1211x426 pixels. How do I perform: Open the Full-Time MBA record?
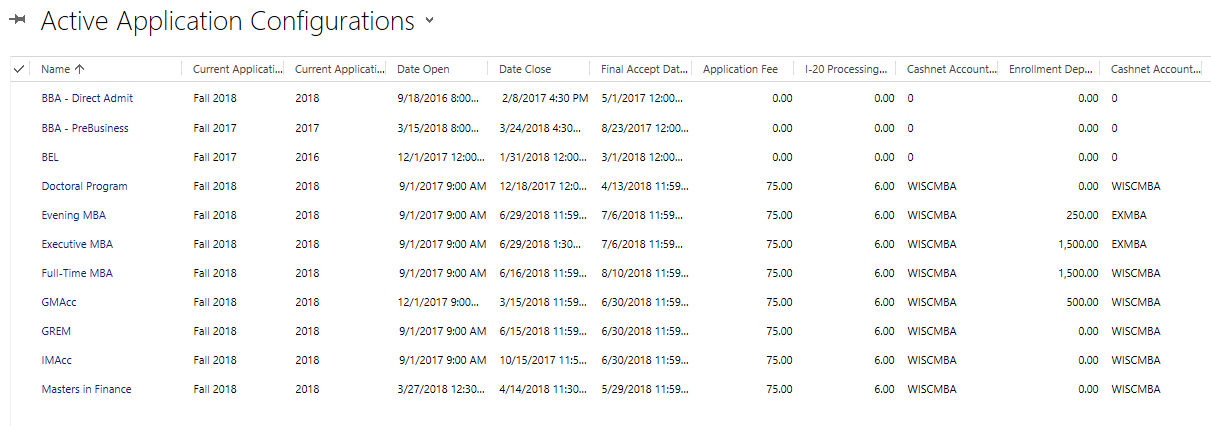click(x=75, y=273)
